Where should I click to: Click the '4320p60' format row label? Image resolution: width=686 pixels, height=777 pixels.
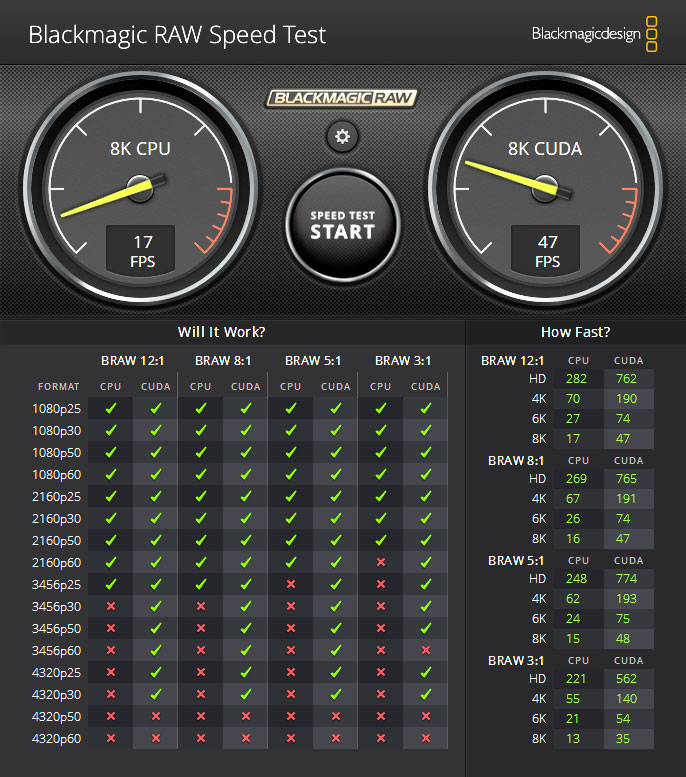(57, 738)
